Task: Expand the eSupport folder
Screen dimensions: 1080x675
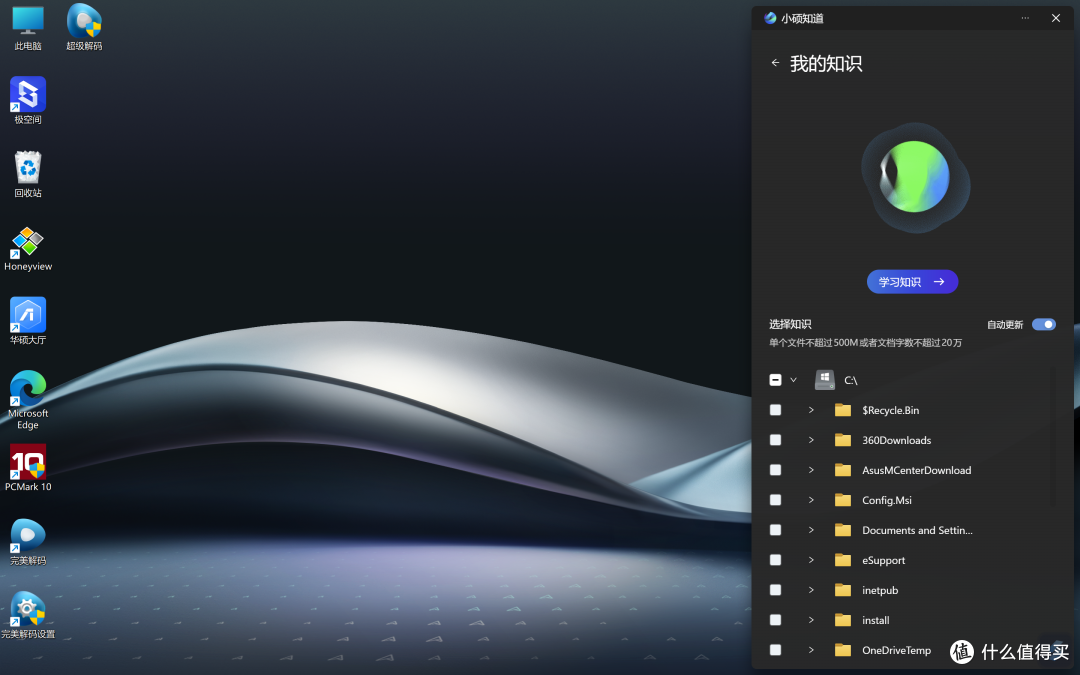Action: pyautogui.click(x=811, y=560)
